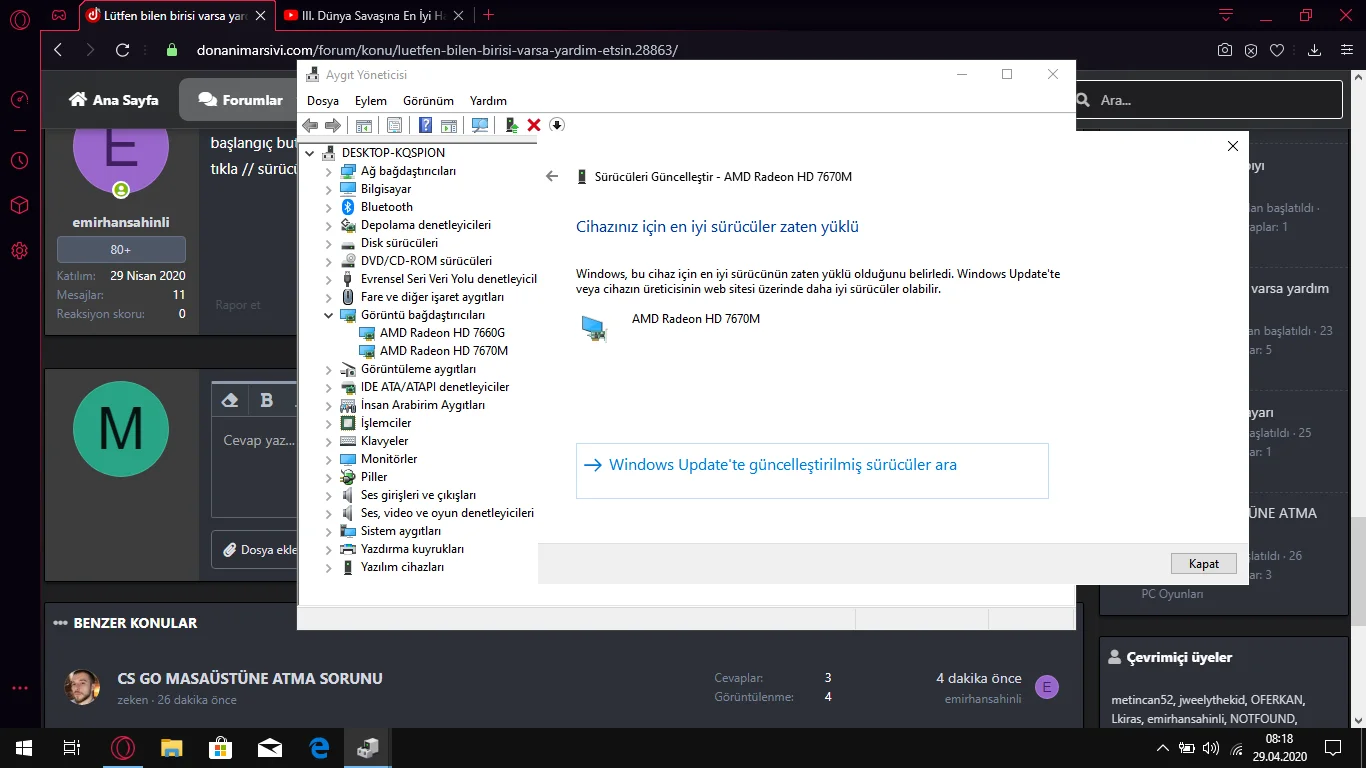This screenshot has height=768, width=1366.
Task: Click the Update driver toolbar icon
Action: pyautogui.click(x=511, y=125)
